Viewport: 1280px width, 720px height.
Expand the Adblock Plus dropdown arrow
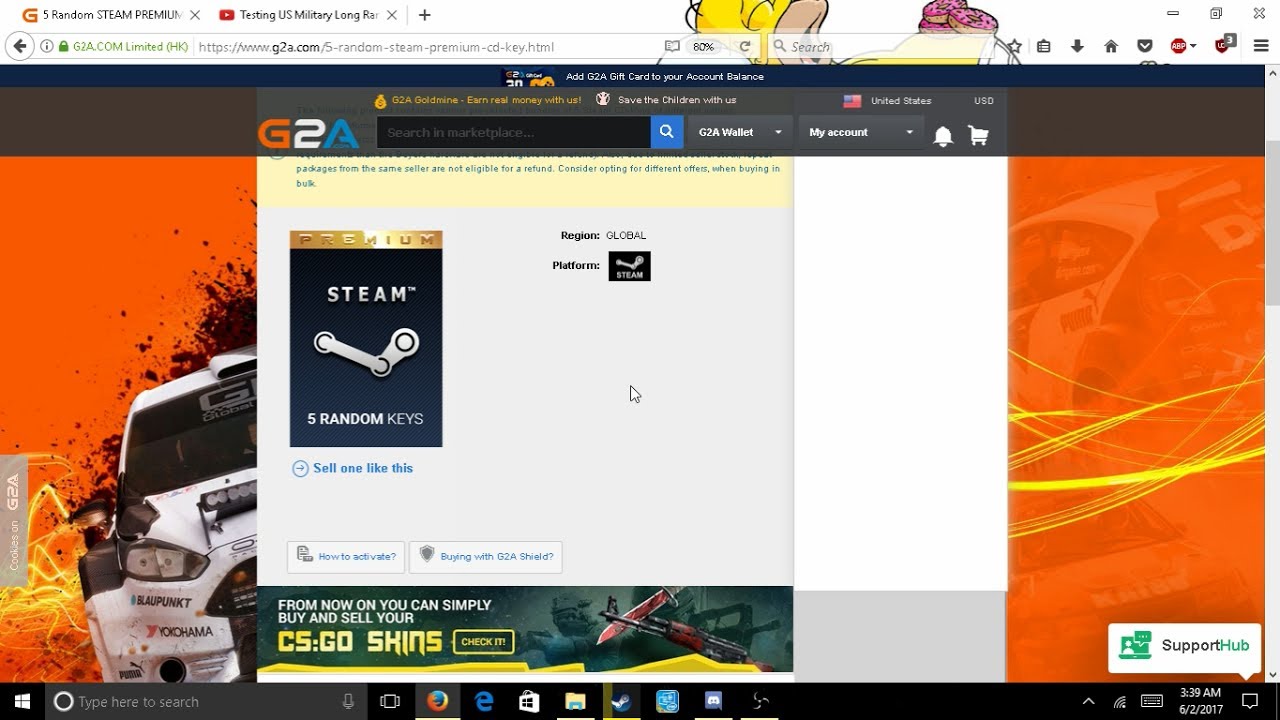click(x=1193, y=46)
